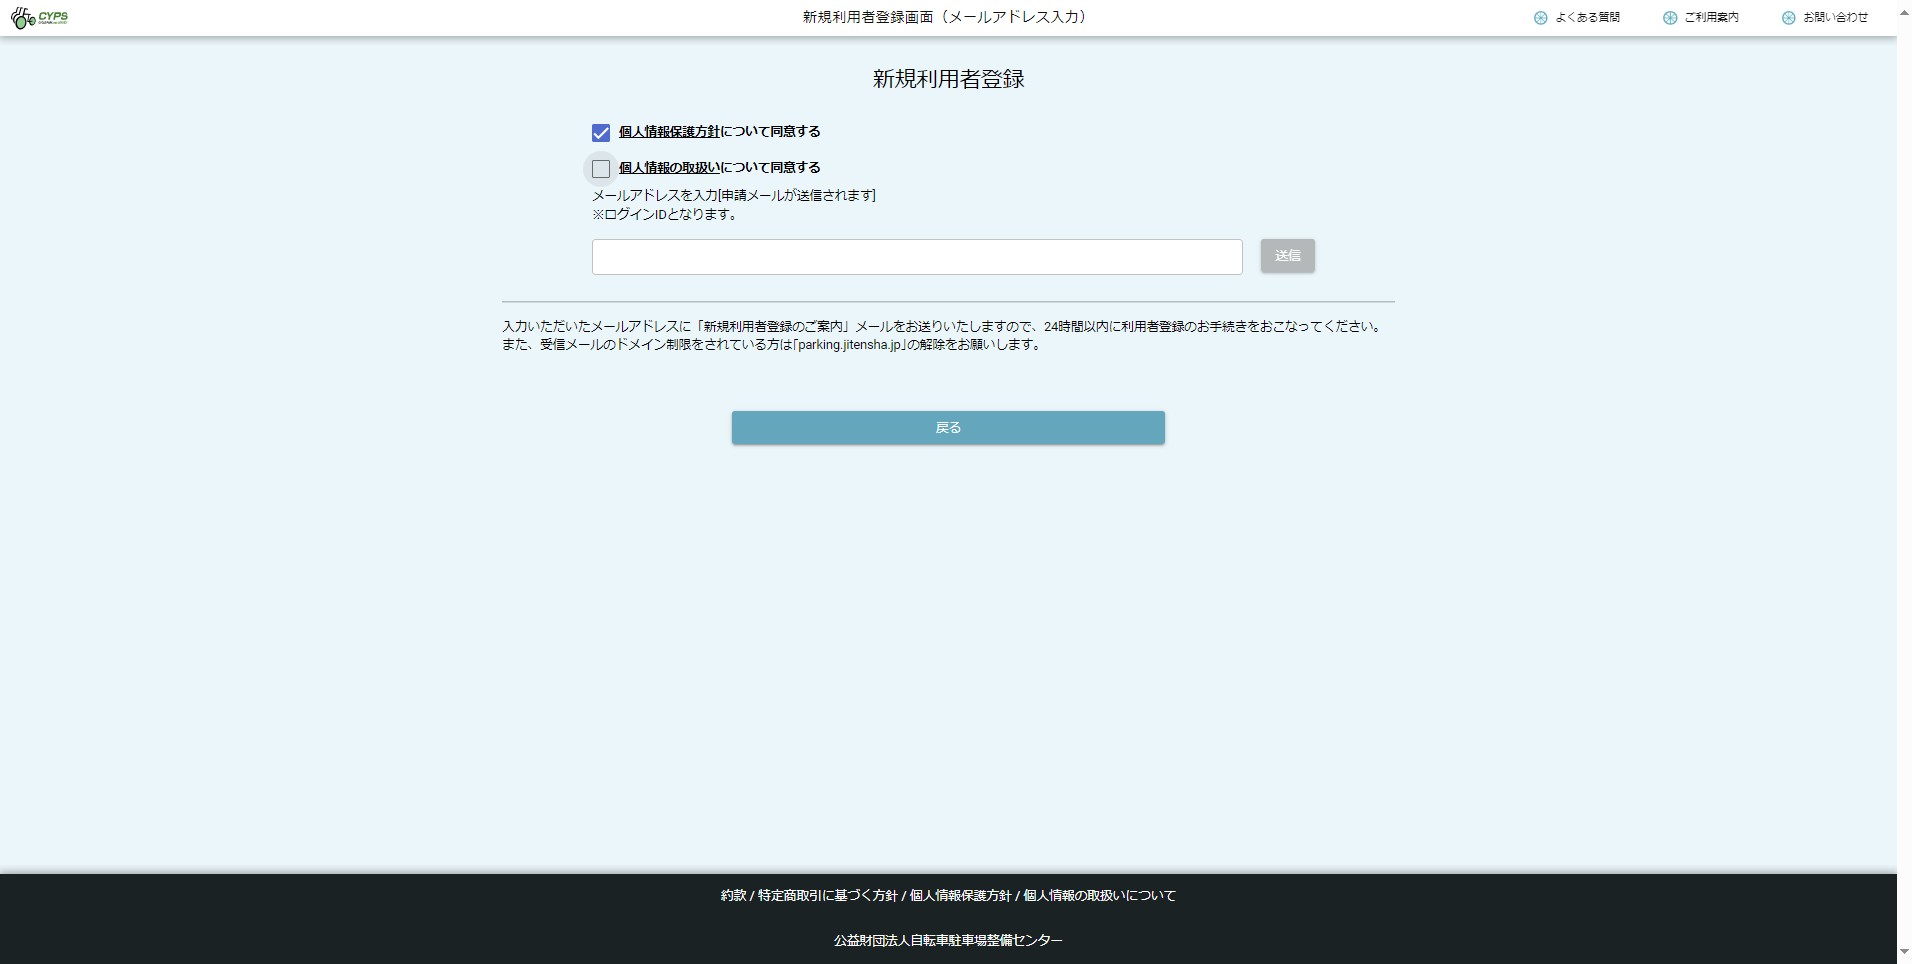Open 個人情報保護方針 in the footer
Screen dimensions: 1912x964
point(960,896)
